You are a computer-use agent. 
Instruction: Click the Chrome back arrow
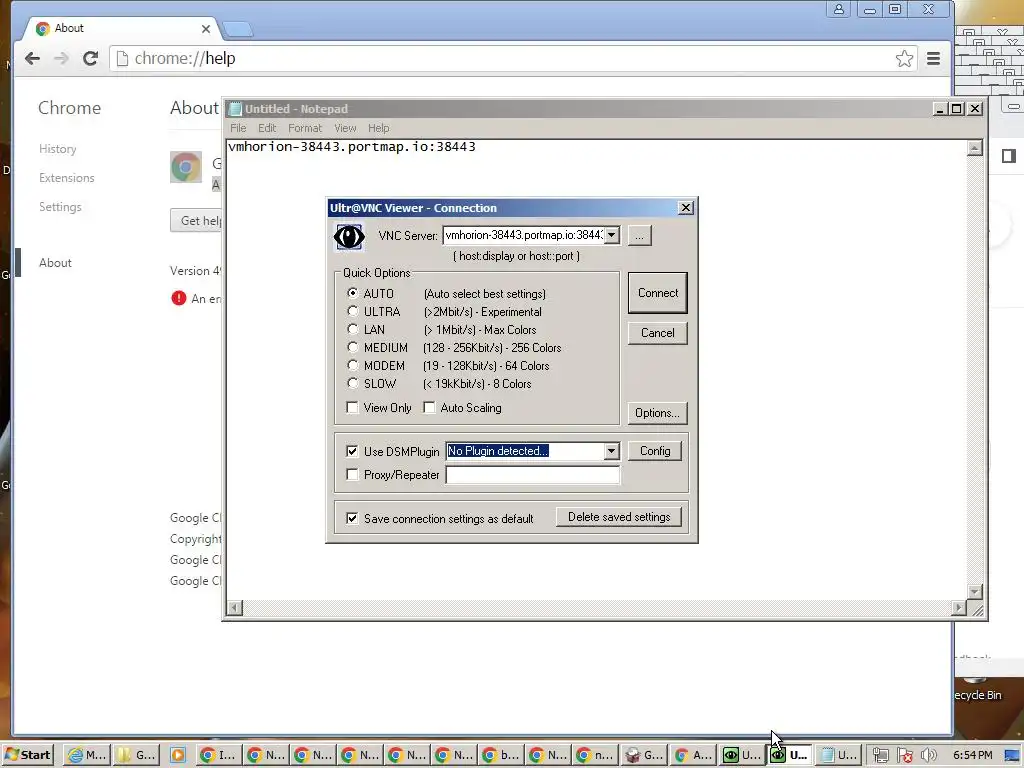[x=32, y=59]
